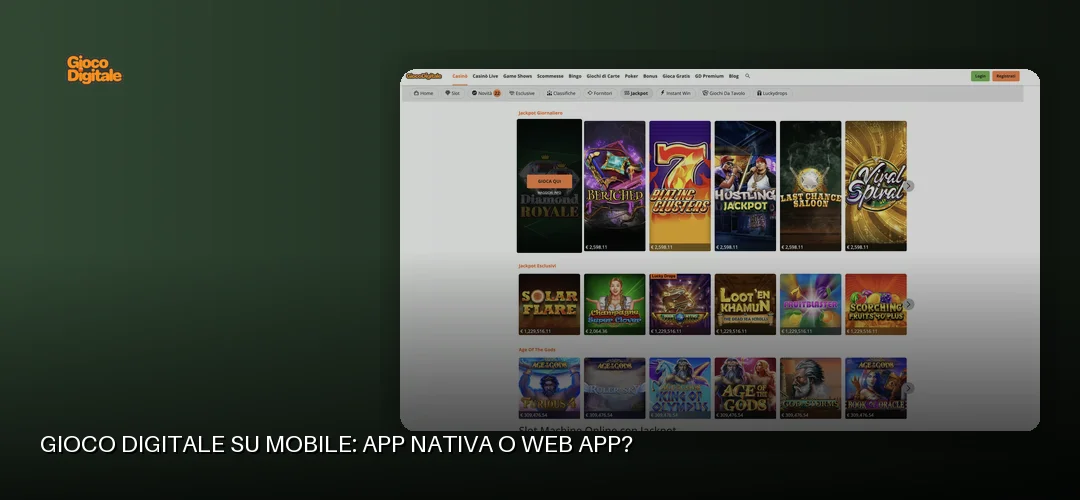Open the Game Shows menu item
1080x500 pixels.
point(517,76)
